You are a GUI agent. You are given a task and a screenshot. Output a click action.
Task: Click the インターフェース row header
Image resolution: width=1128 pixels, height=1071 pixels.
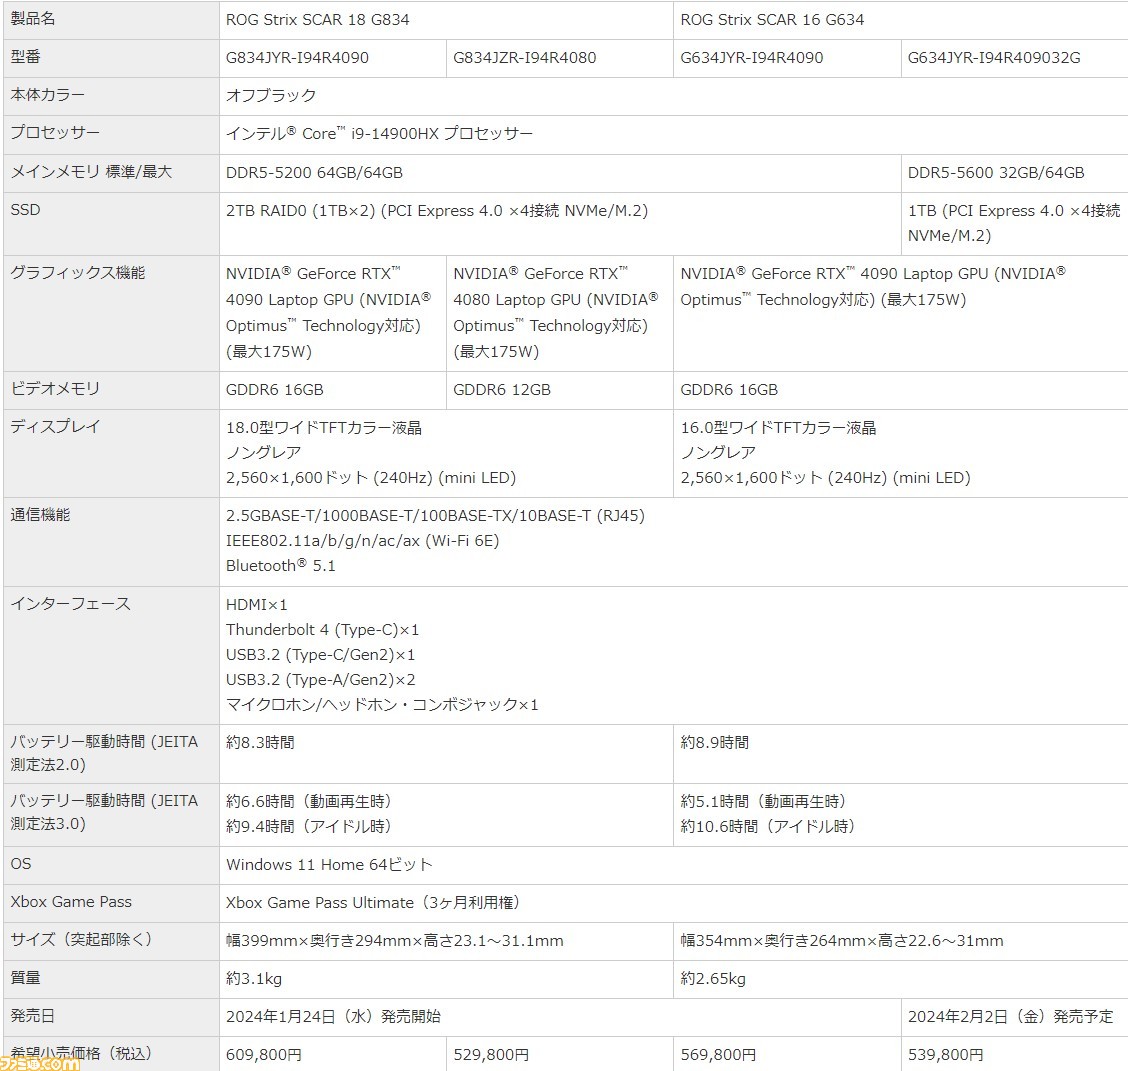click(112, 655)
